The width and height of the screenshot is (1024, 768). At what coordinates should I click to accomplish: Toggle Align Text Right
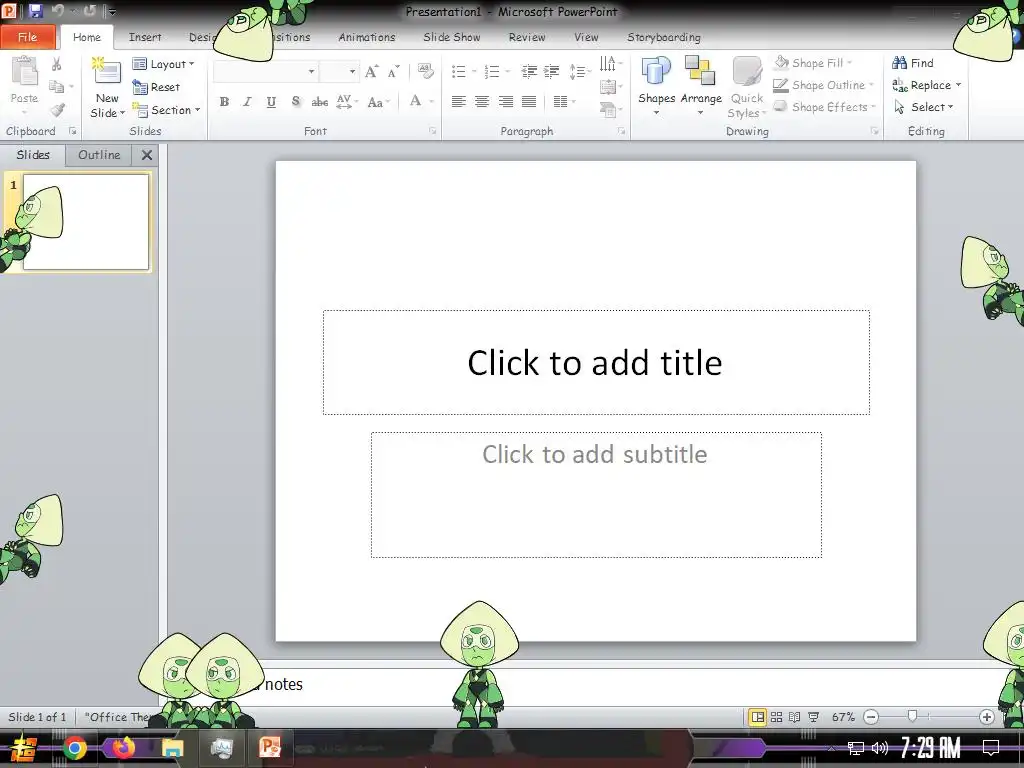click(505, 102)
